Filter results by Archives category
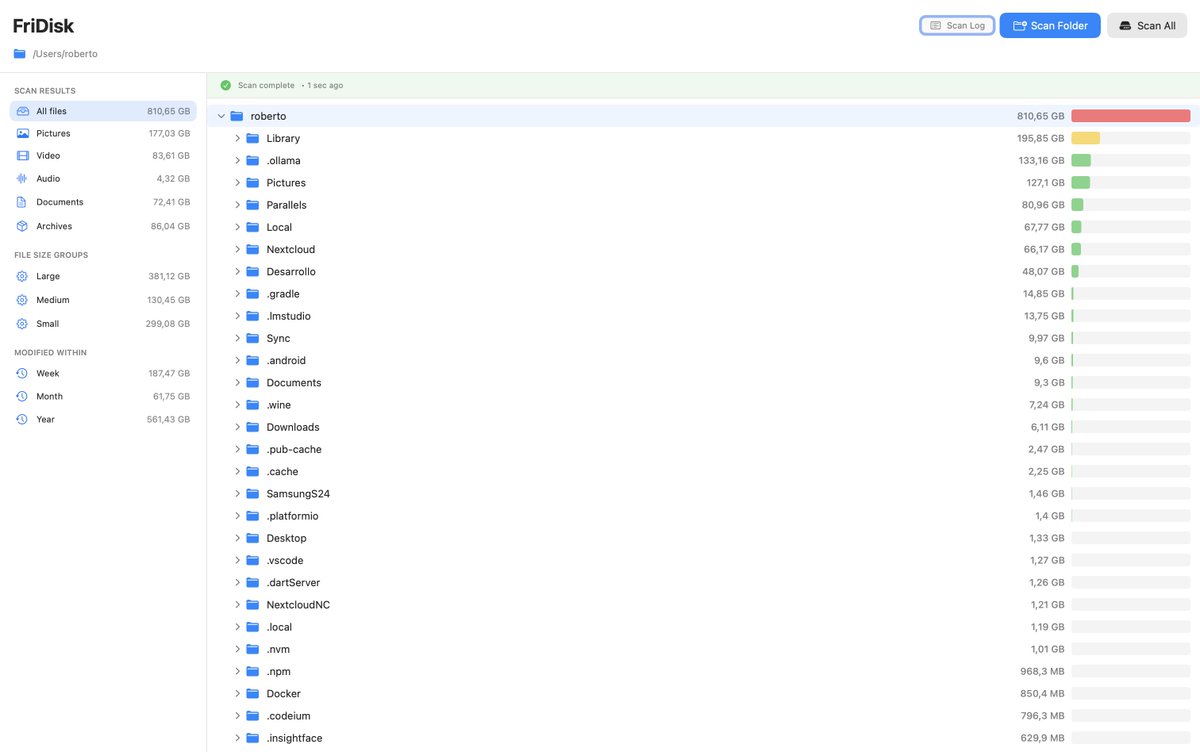Screen dimensions: 1200x752 103,226
